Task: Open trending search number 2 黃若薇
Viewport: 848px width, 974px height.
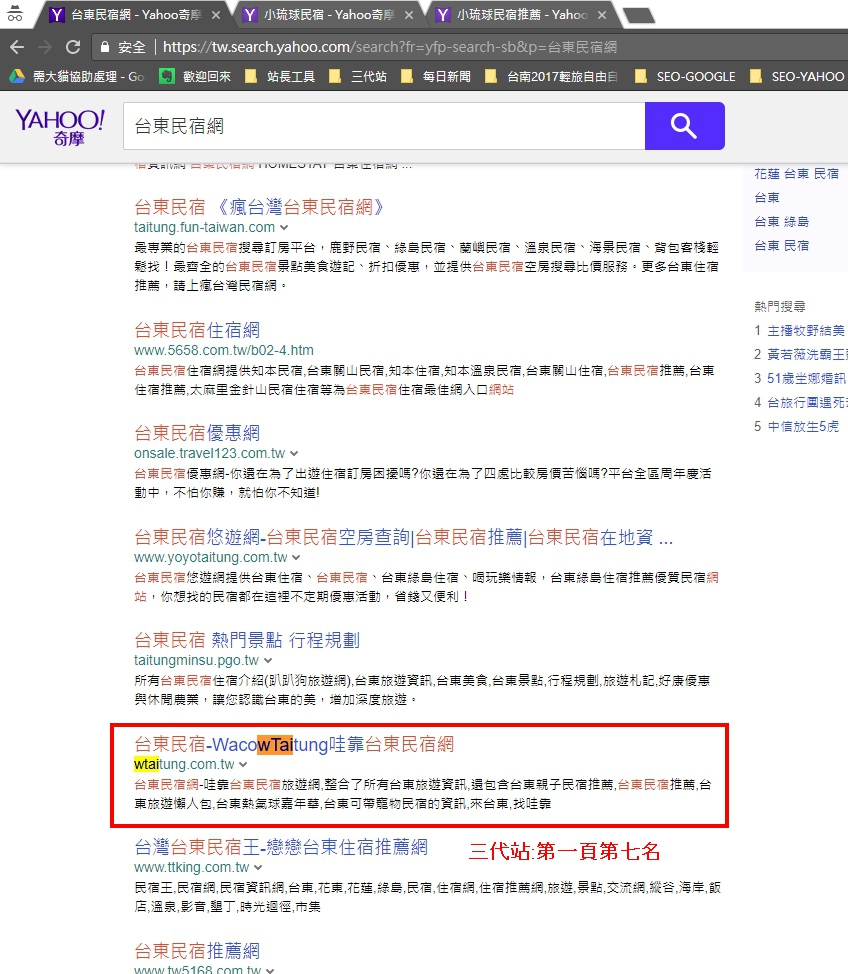Action: point(806,355)
